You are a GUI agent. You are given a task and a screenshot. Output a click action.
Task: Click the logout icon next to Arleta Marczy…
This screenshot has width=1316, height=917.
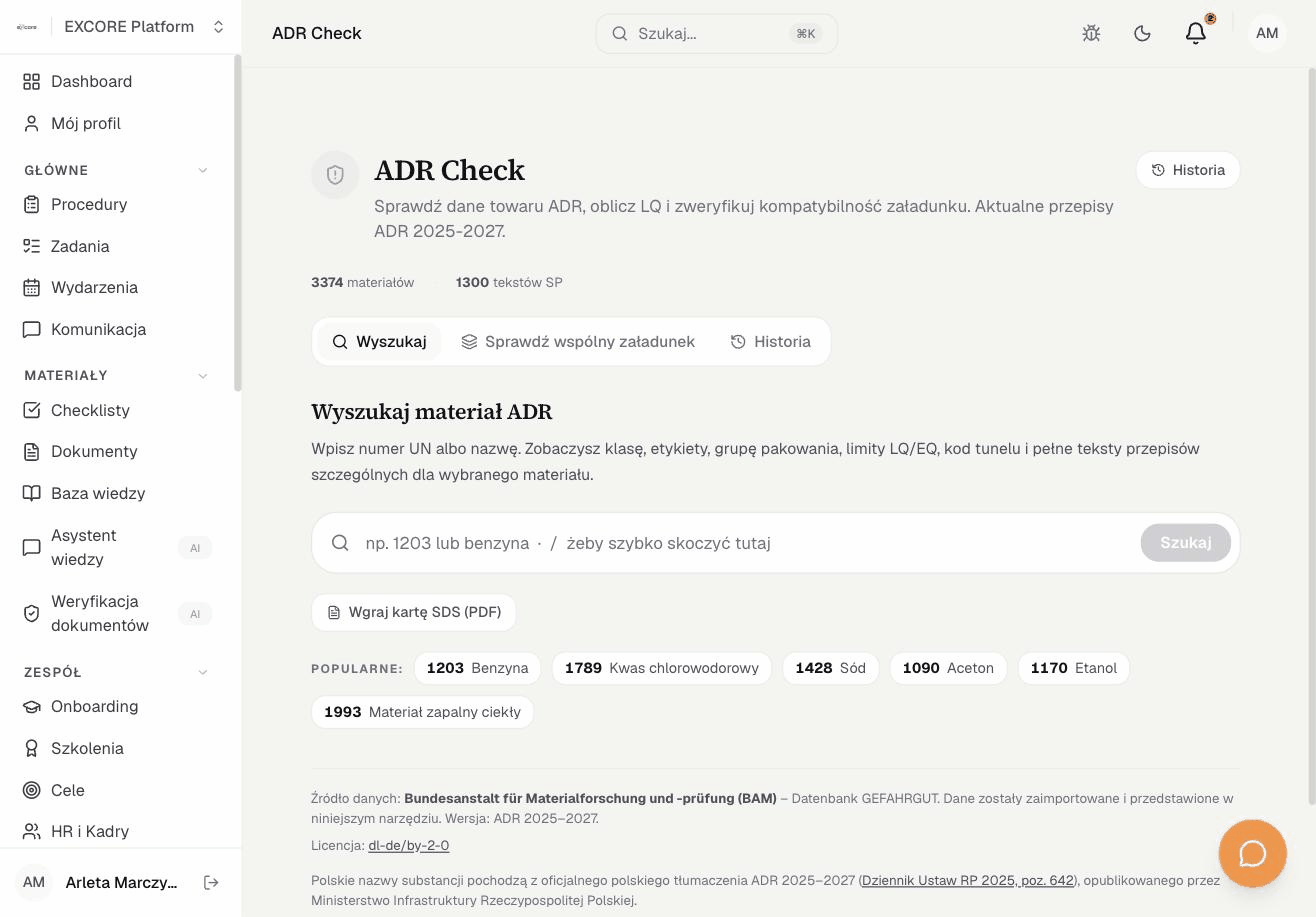(x=211, y=882)
